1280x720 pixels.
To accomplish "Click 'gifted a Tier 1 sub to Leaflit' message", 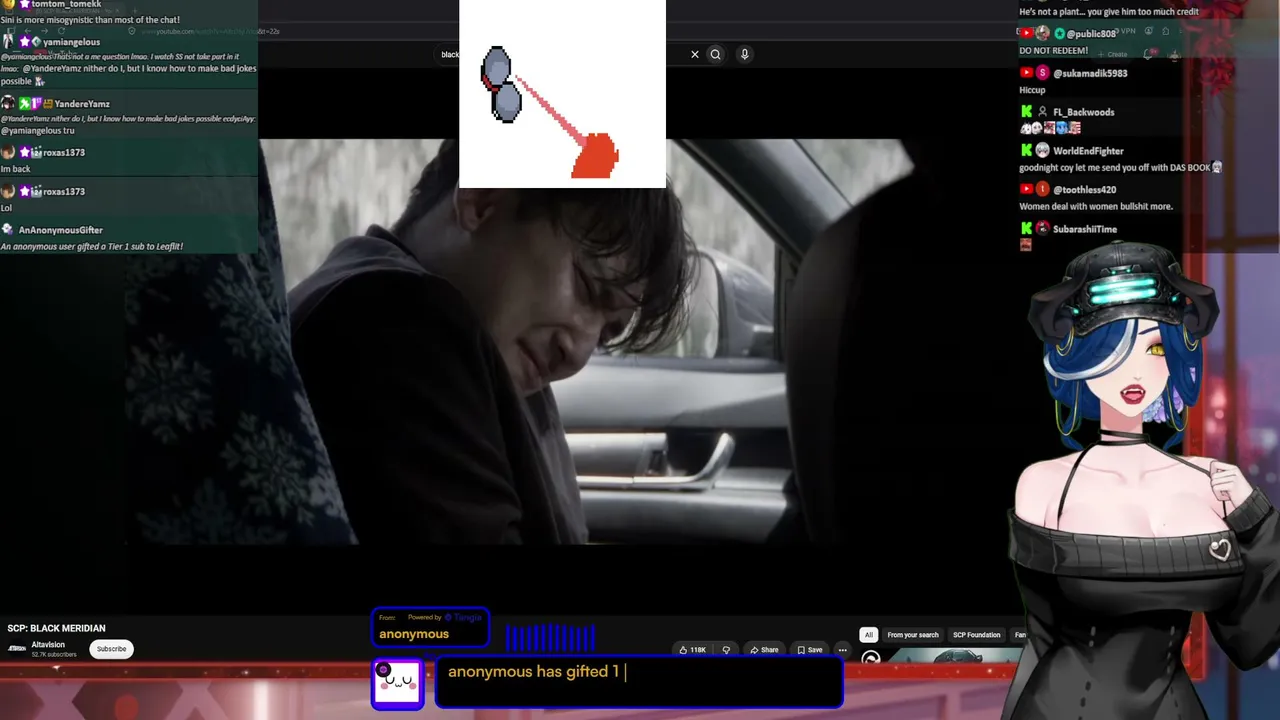I will click(92, 246).
